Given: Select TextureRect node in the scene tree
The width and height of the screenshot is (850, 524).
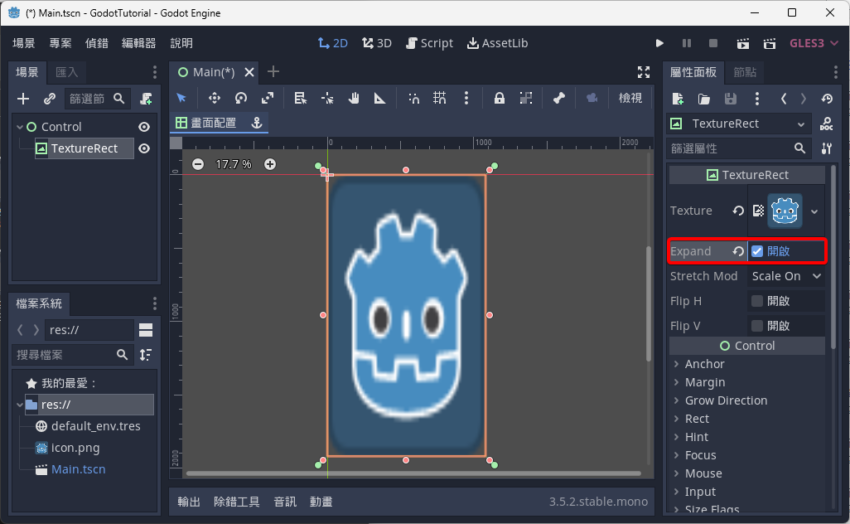Looking at the screenshot, I should (x=84, y=148).
